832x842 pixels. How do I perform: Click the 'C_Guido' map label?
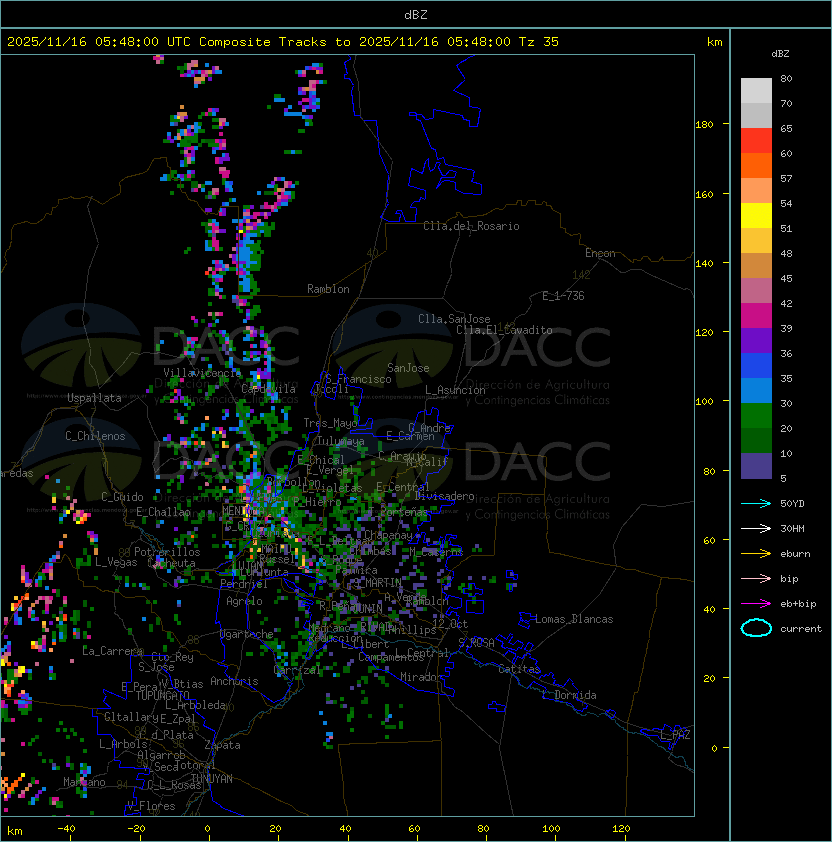[x=122, y=497]
